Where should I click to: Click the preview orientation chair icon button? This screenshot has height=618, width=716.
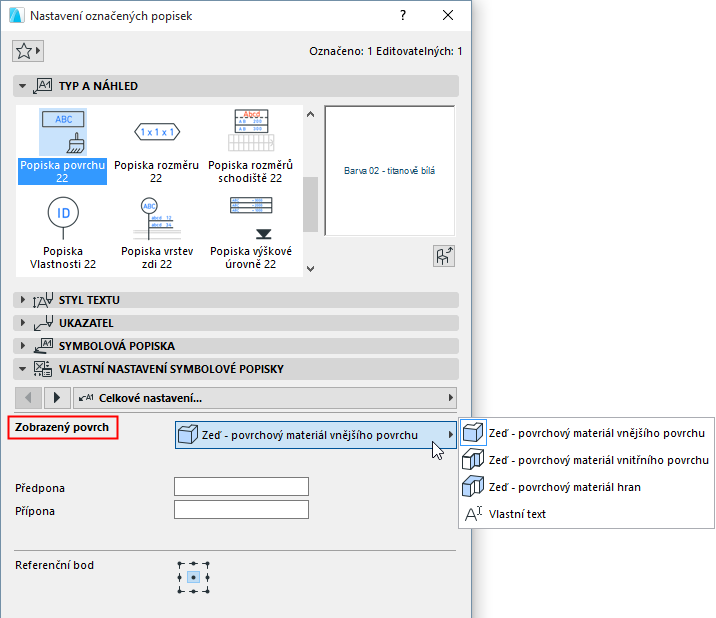(x=444, y=256)
